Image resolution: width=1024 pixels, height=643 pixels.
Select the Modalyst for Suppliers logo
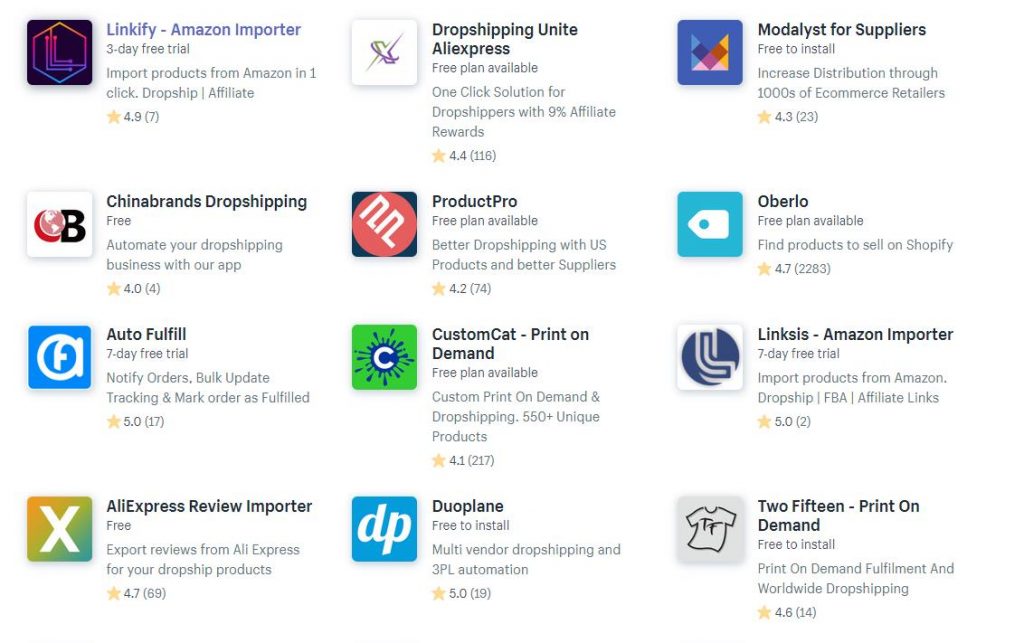pyautogui.click(x=710, y=52)
